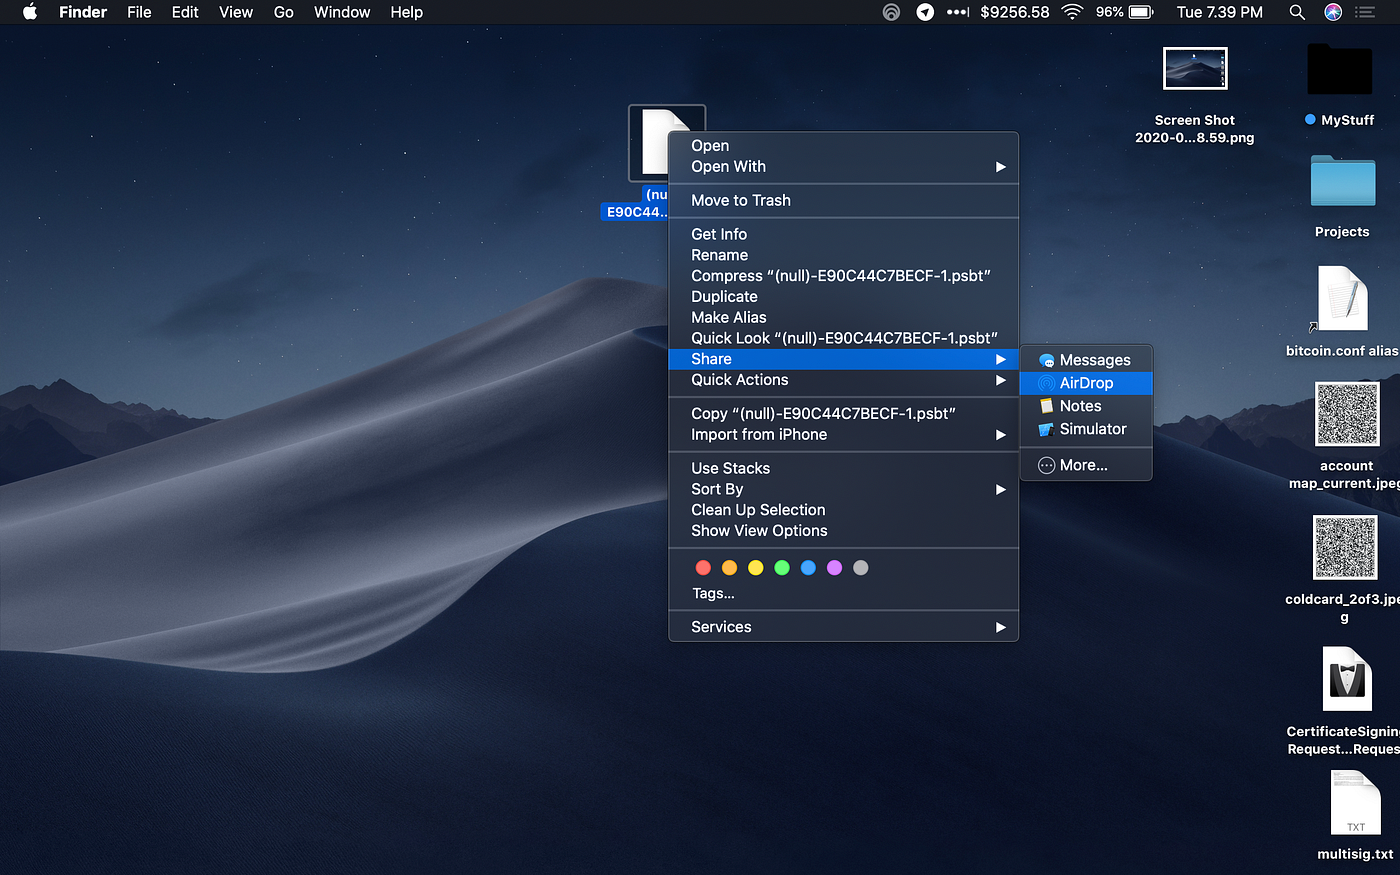Image resolution: width=1400 pixels, height=875 pixels.
Task: Open the Finder menu
Action: point(83,12)
